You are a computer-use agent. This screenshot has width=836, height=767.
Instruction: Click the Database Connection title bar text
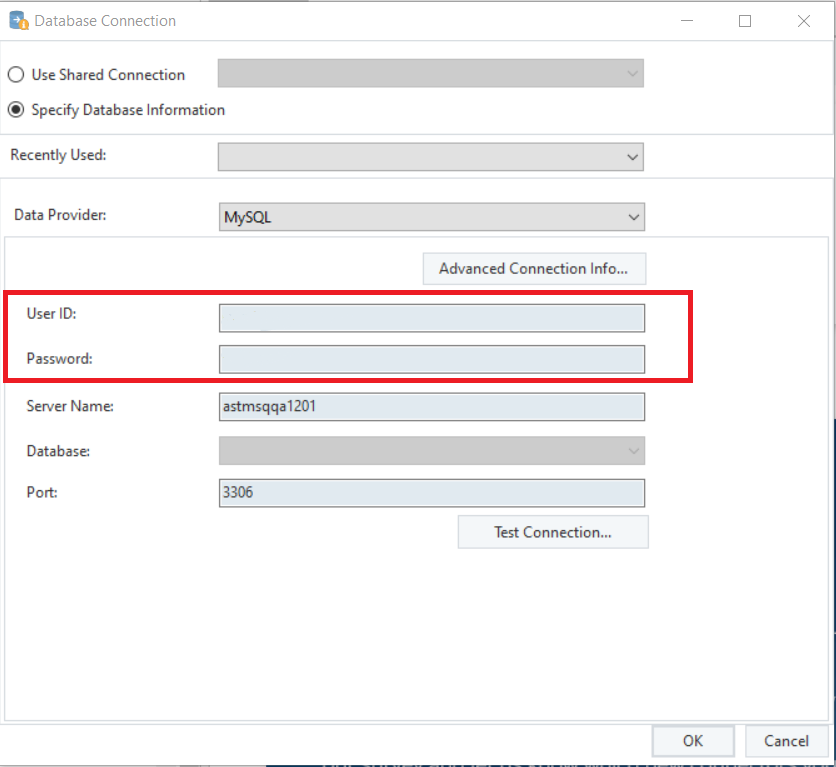point(105,20)
